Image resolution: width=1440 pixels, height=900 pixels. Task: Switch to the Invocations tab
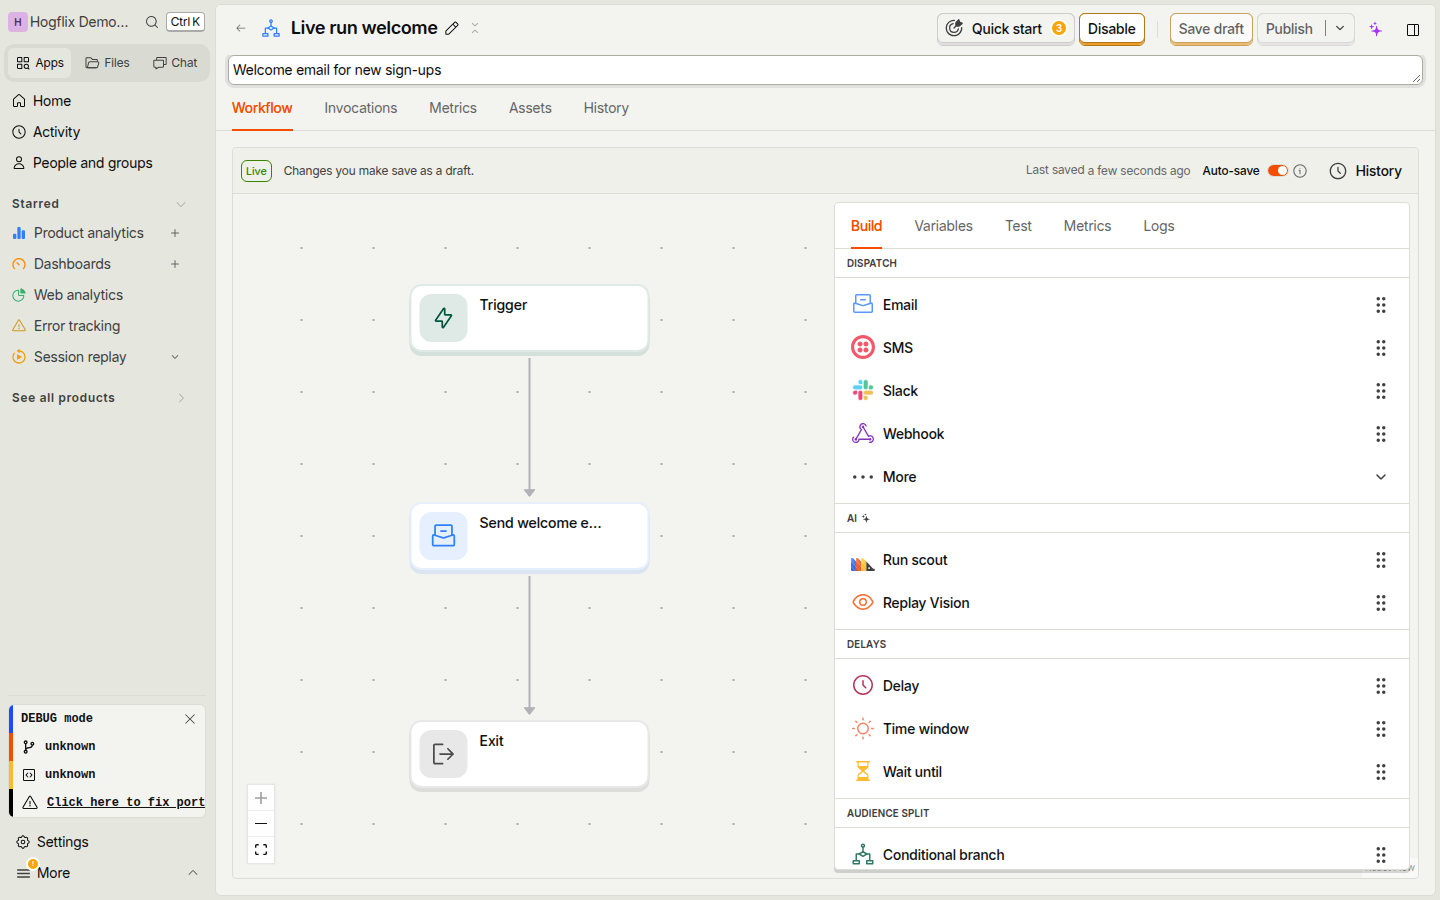pyautogui.click(x=361, y=108)
